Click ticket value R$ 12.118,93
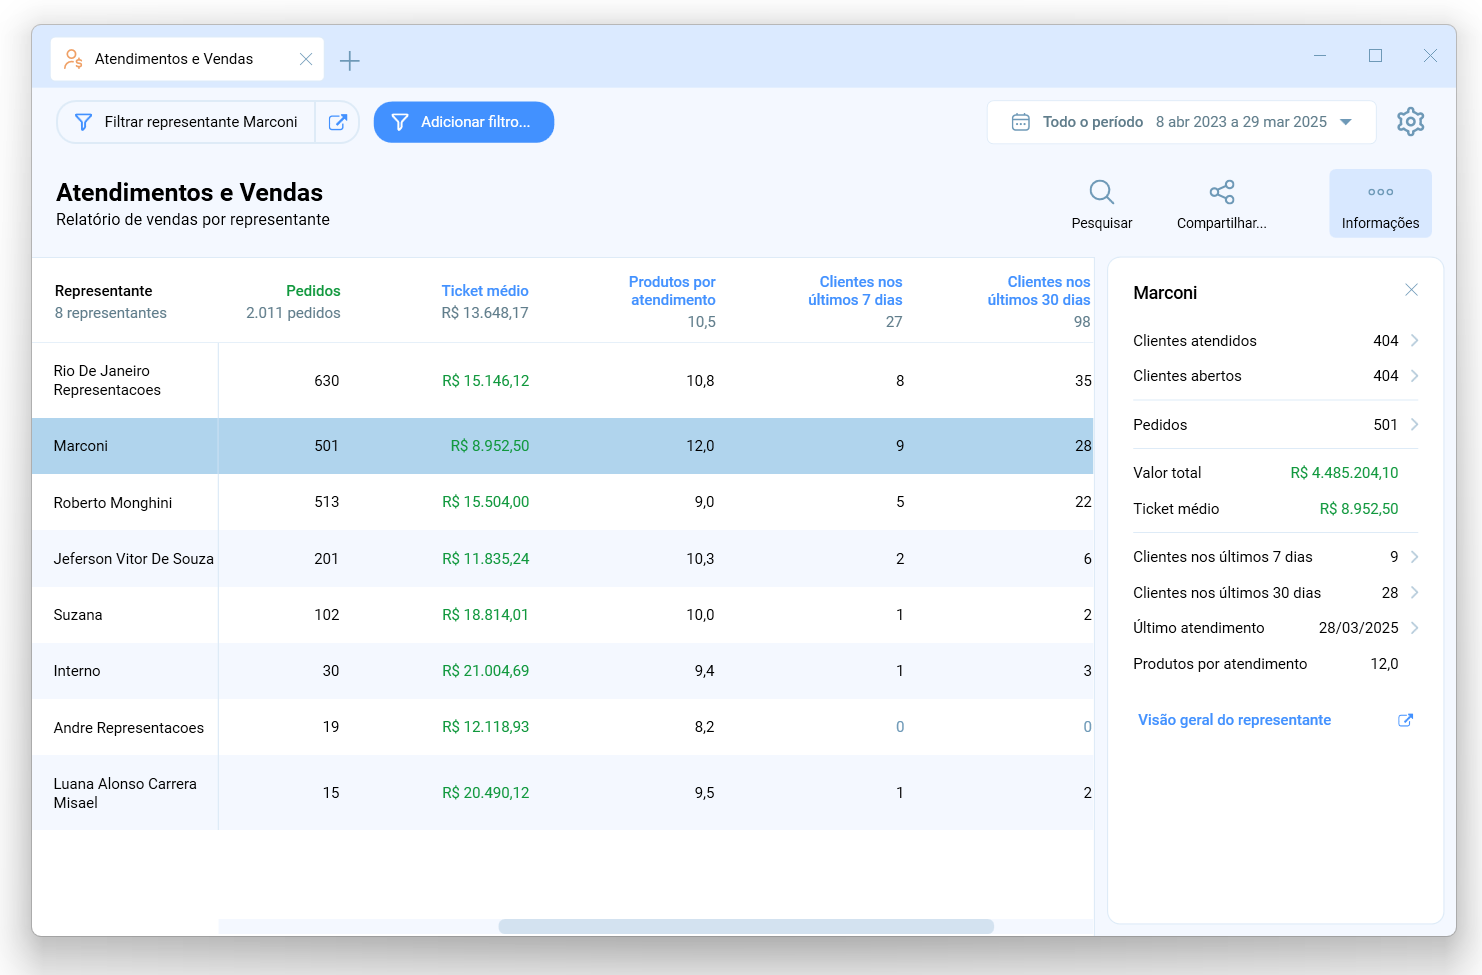 pyautogui.click(x=486, y=727)
